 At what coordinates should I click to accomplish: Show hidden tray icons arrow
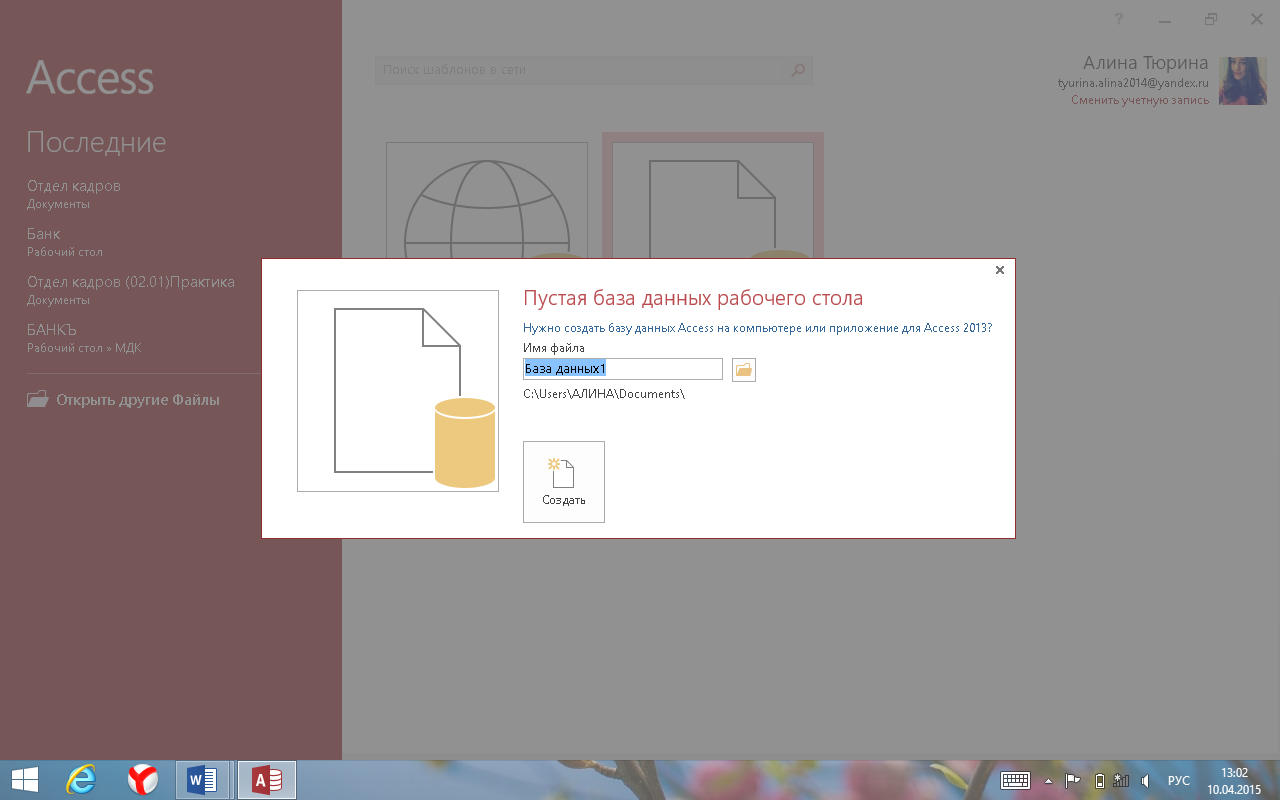tap(1048, 781)
